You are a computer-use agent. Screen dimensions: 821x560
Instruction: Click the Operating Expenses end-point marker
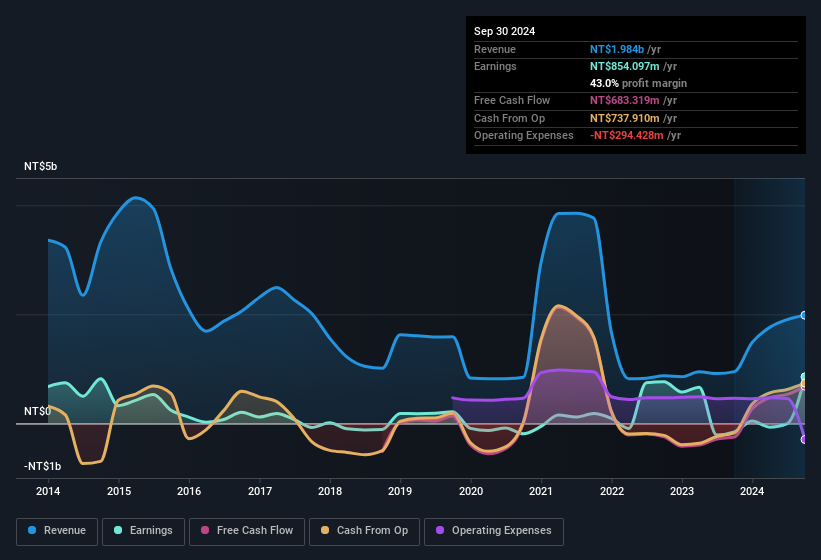pos(804,440)
